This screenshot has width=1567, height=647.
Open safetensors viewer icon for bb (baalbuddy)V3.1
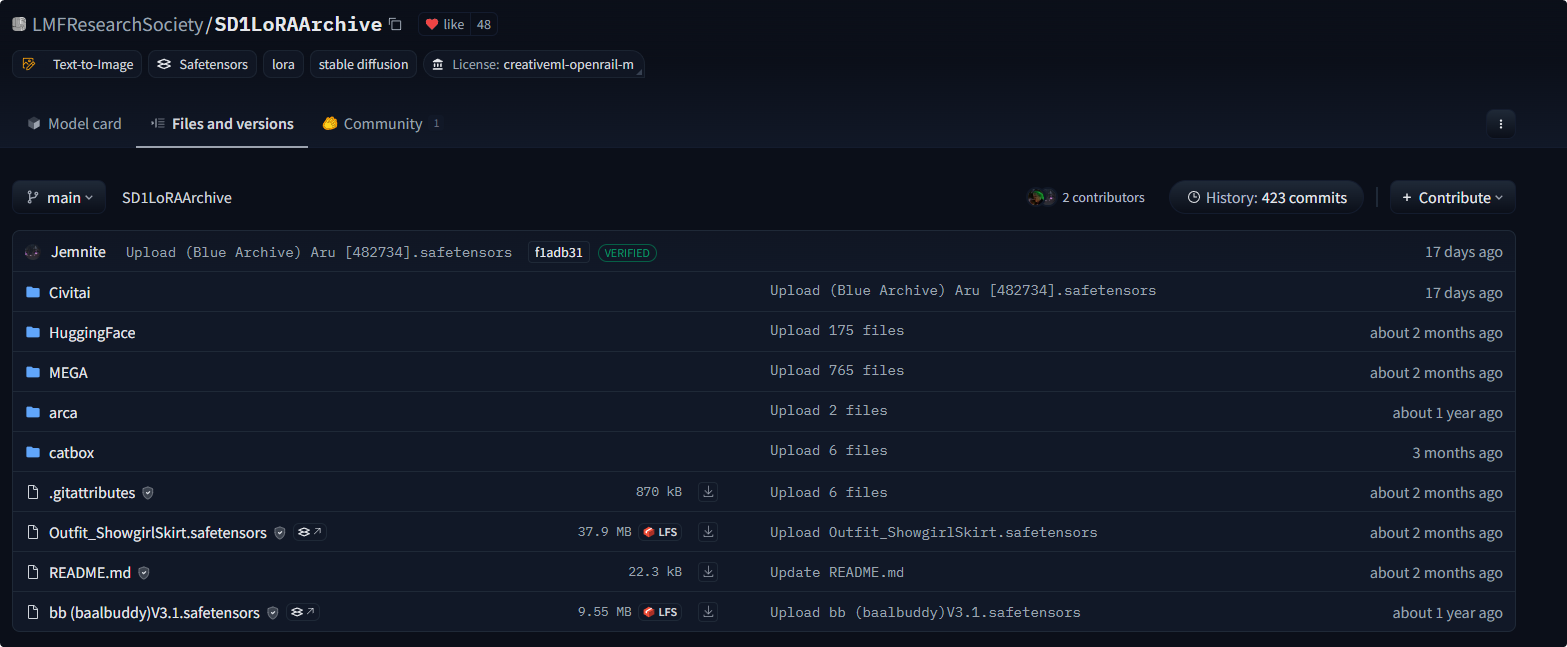point(302,612)
